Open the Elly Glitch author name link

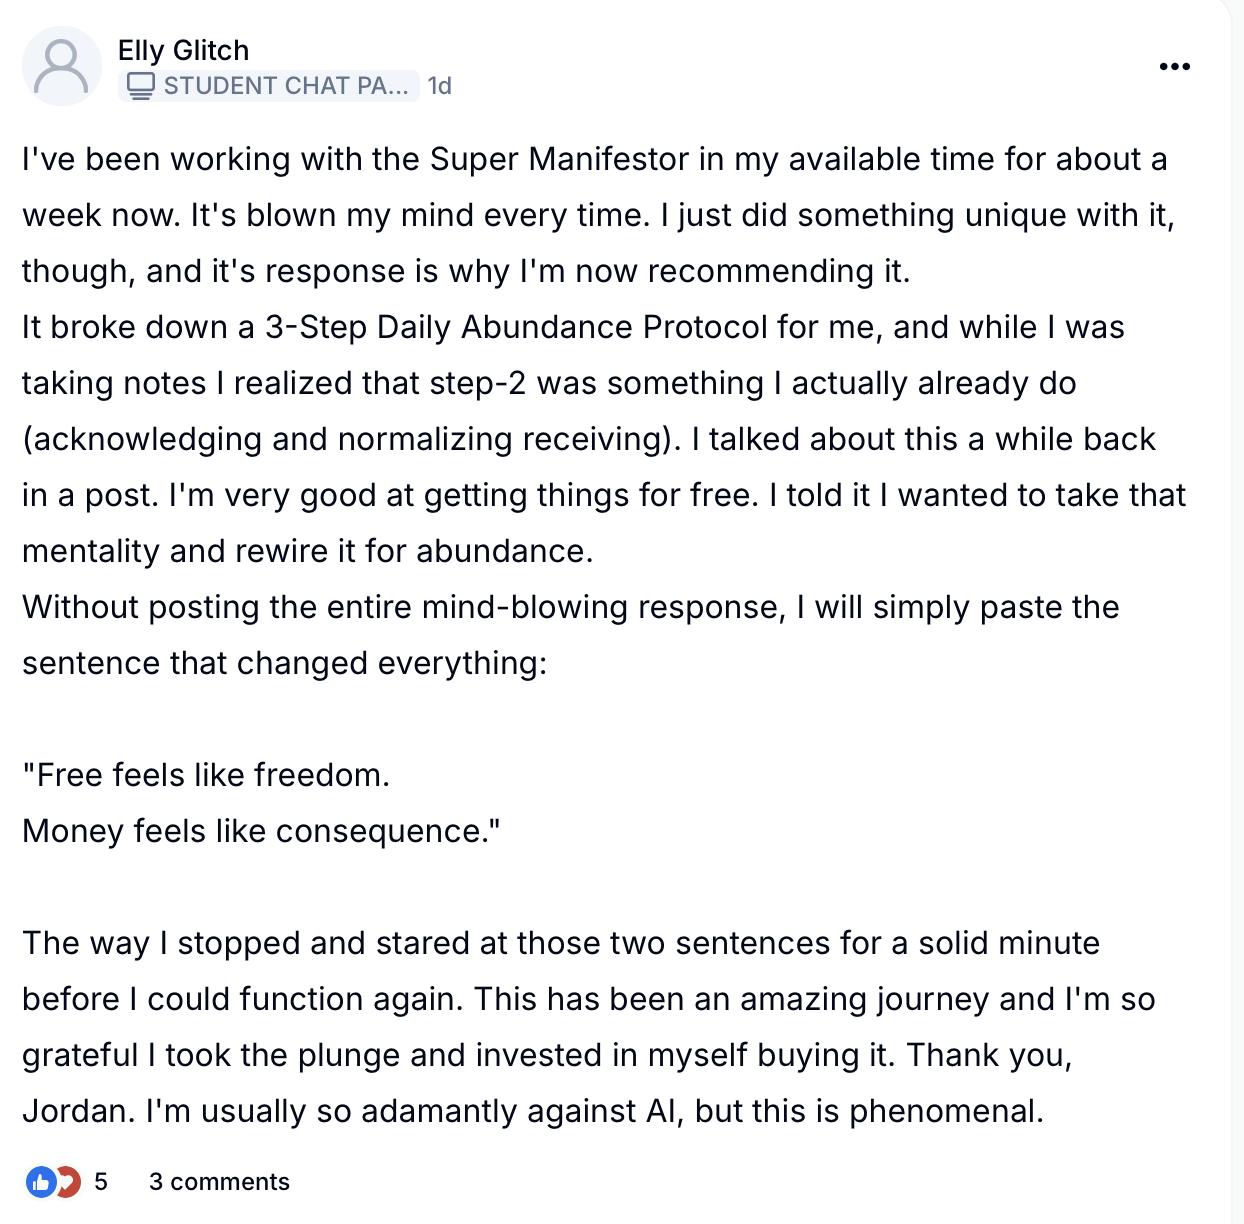pos(183,50)
